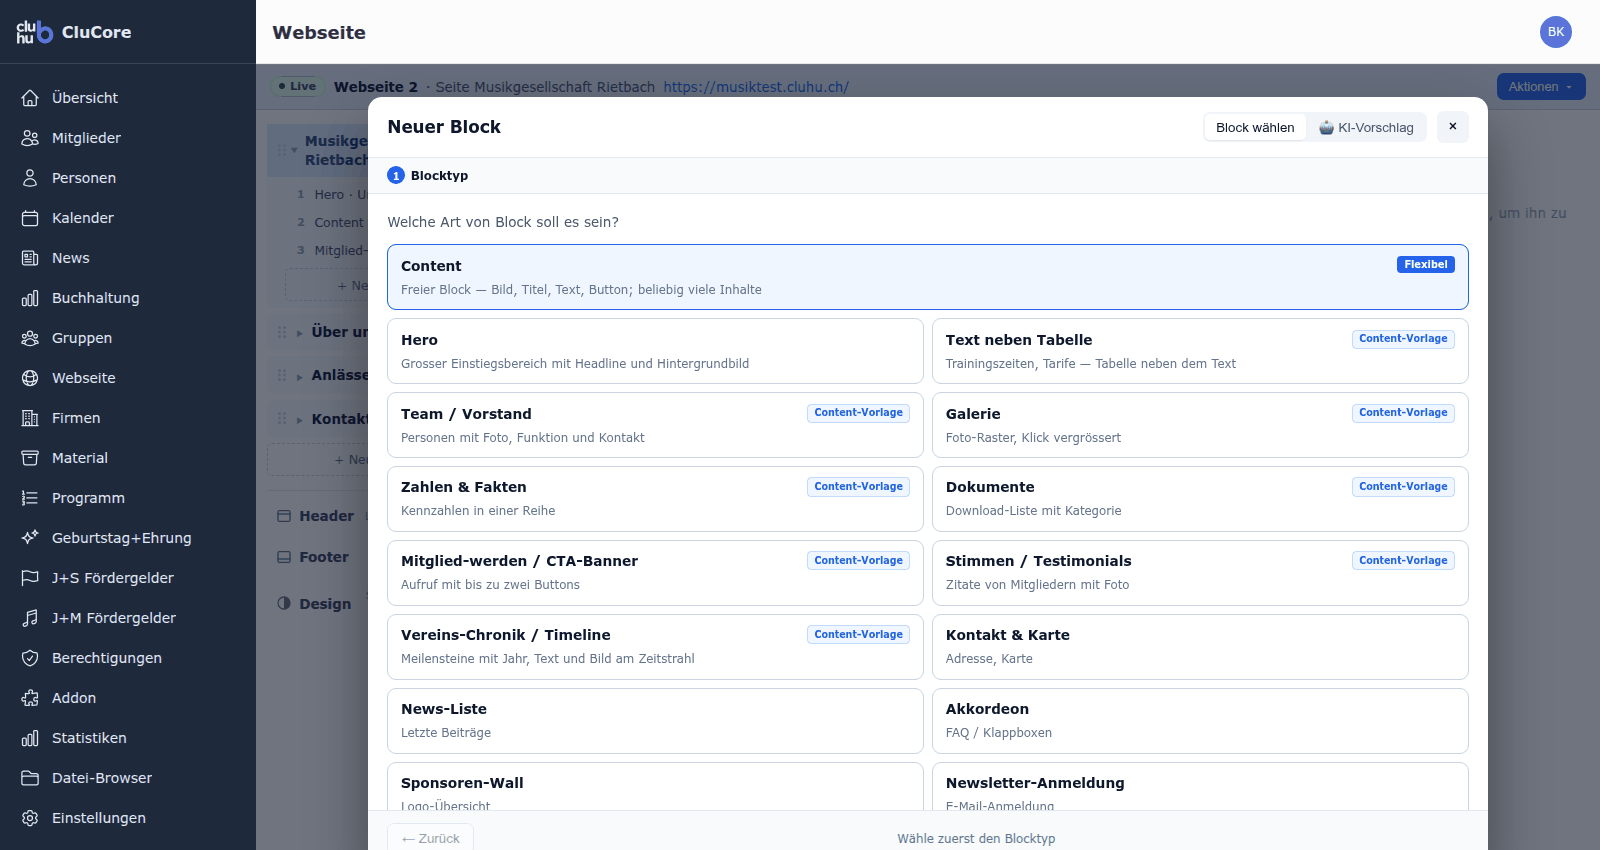Switch to the Block wählen tab
The height and width of the screenshot is (850, 1600).
[x=1255, y=127]
